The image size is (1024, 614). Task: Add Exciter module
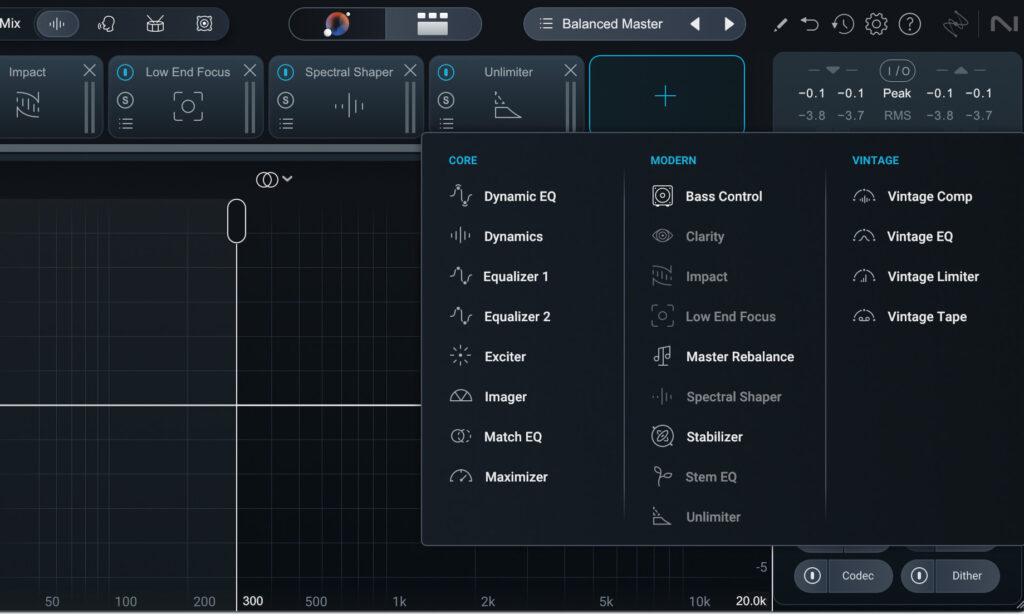488,357
